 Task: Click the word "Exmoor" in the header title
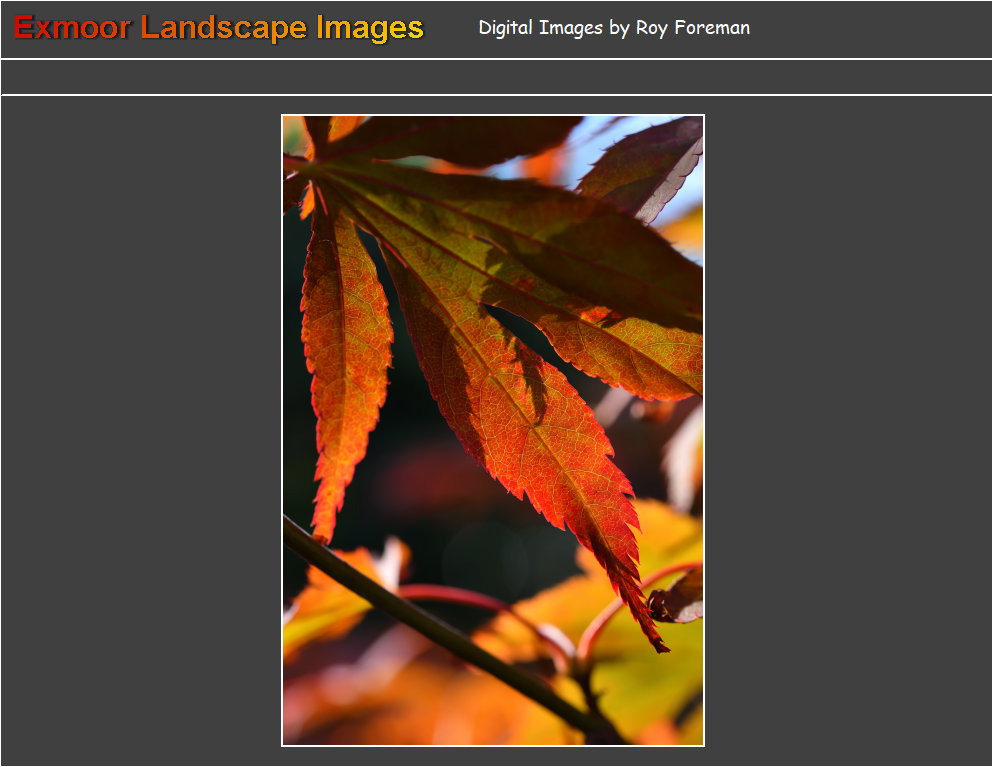point(72,28)
